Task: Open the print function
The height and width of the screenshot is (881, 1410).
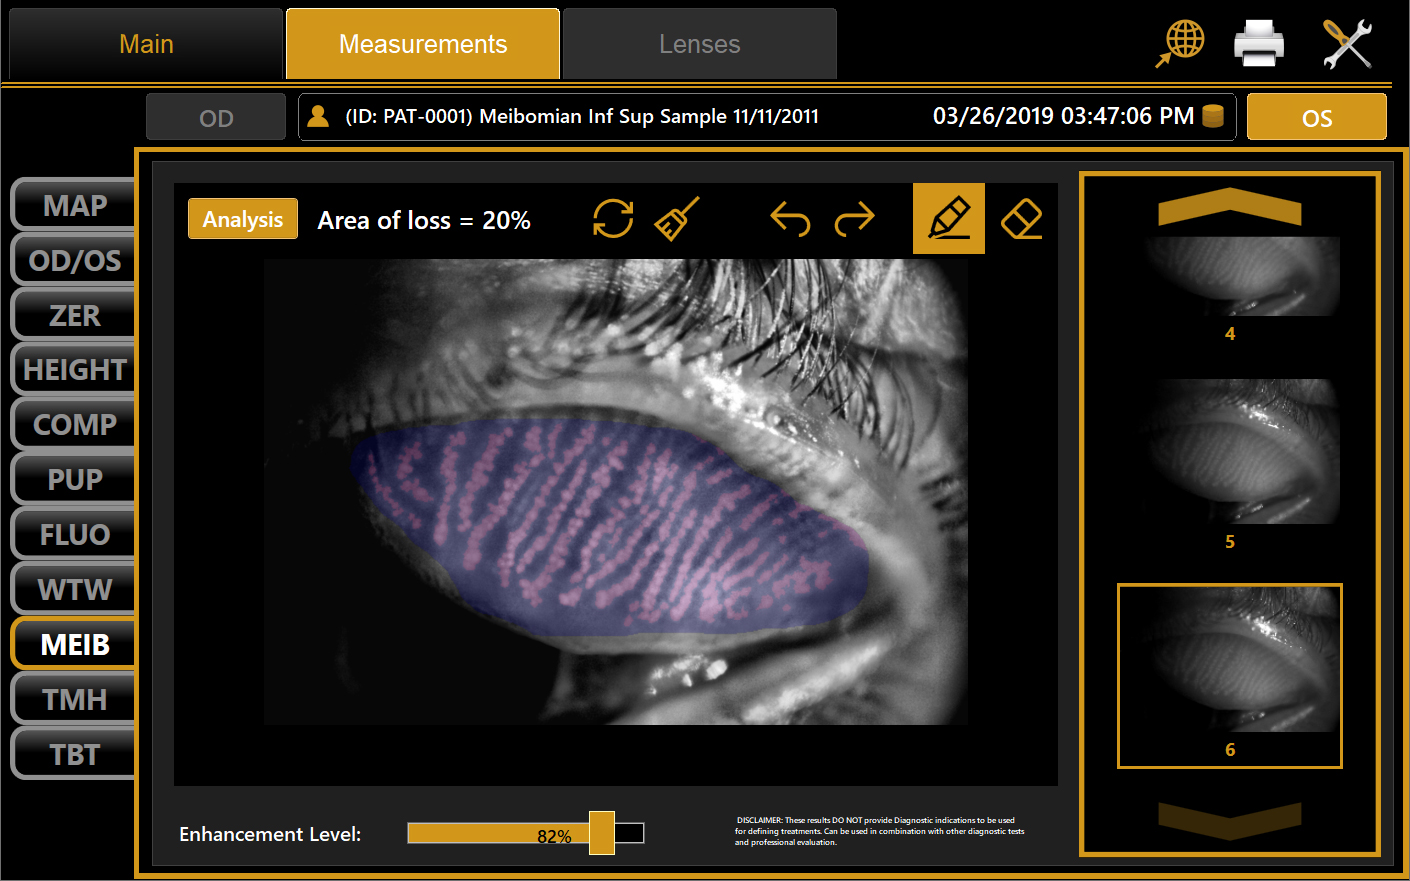Action: (1259, 43)
